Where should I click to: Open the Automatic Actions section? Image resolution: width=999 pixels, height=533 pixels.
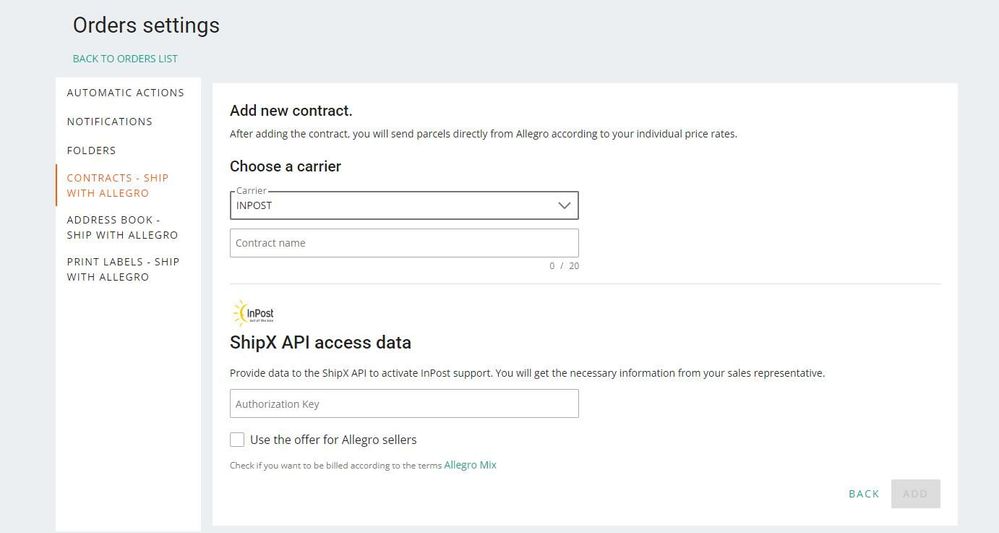coord(126,93)
